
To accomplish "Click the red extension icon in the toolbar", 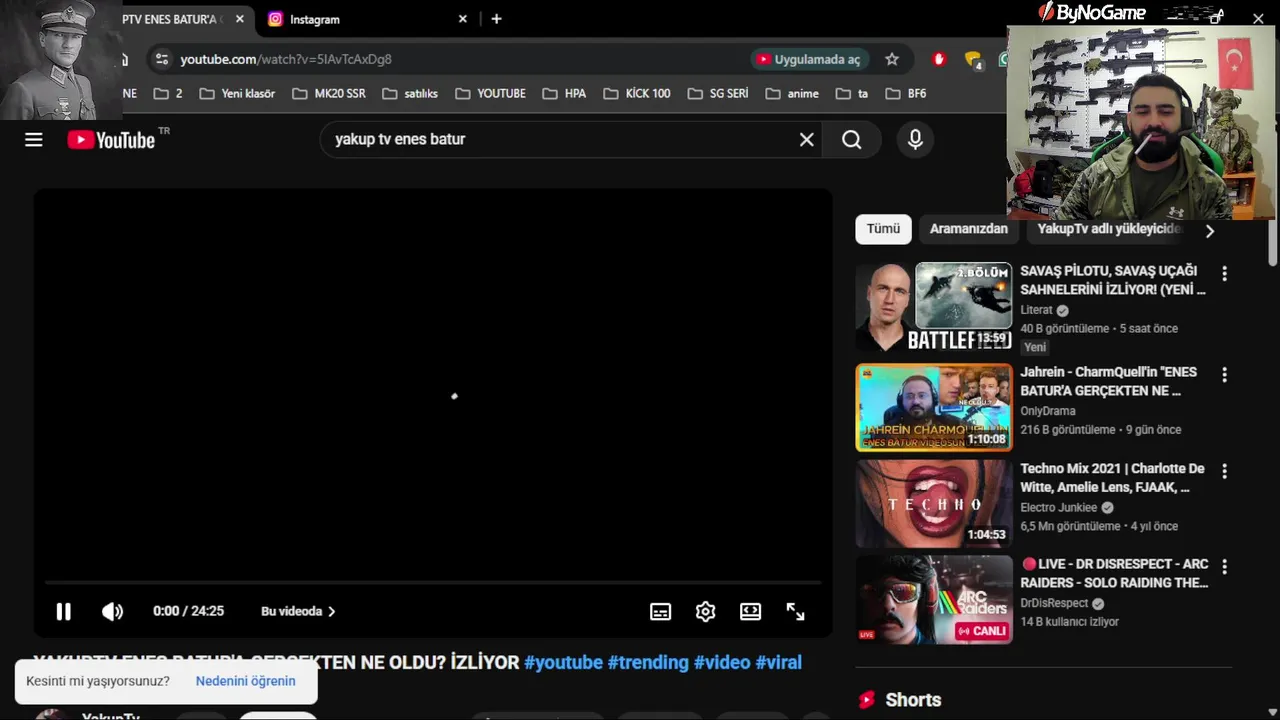I will click(x=938, y=59).
